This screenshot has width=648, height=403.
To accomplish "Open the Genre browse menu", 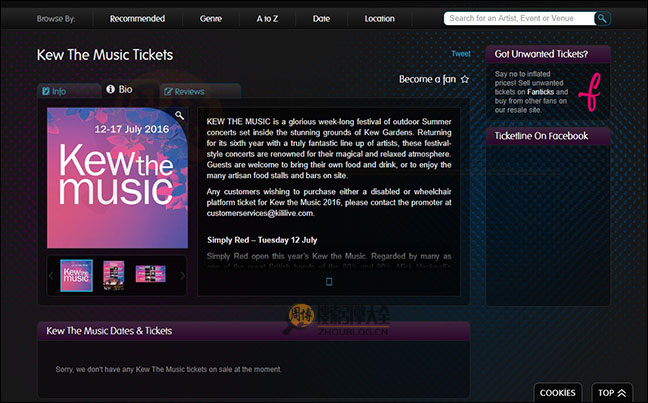I will pyautogui.click(x=211, y=18).
